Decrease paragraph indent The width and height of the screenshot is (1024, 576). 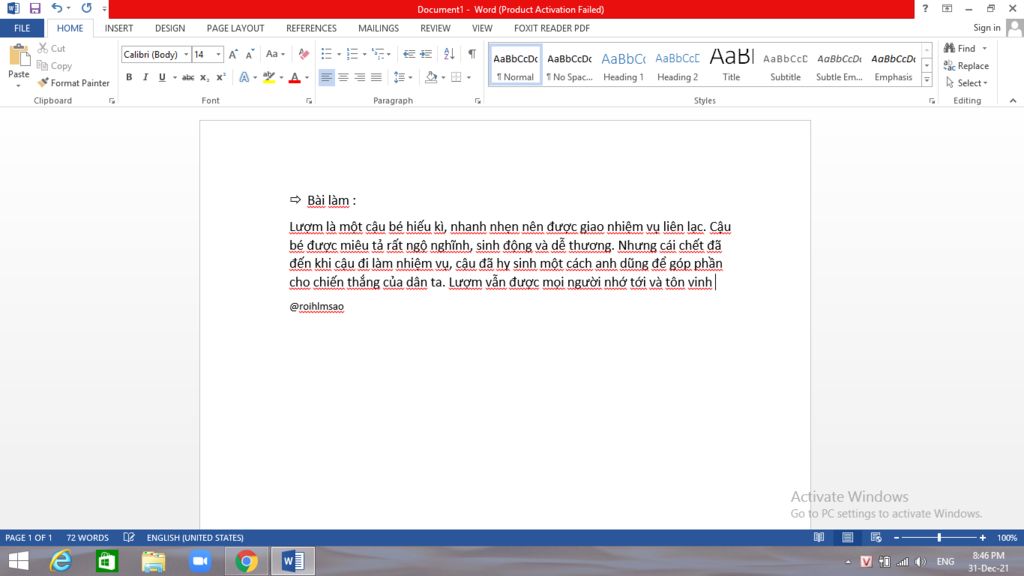pos(409,54)
